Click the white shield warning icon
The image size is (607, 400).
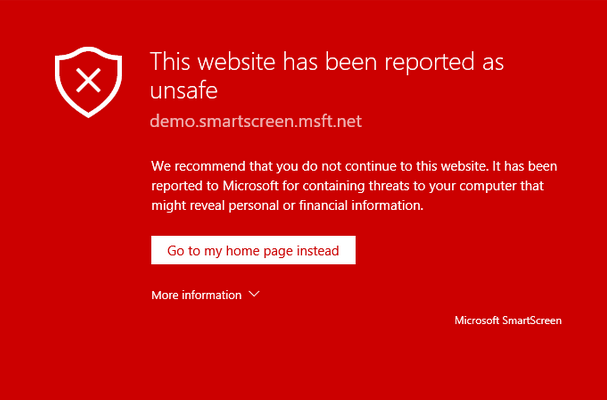[x=88, y=82]
